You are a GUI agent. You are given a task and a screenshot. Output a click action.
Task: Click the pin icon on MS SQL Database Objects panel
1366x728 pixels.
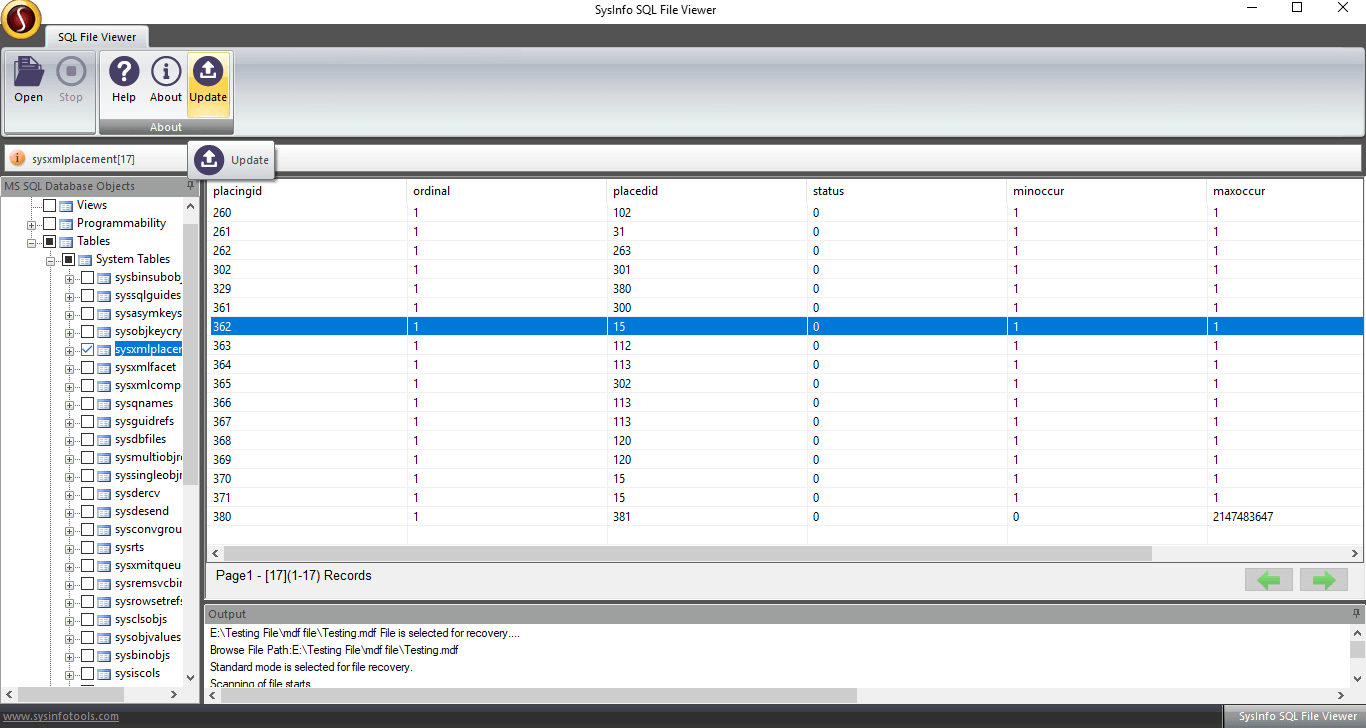pyautogui.click(x=189, y=185)
